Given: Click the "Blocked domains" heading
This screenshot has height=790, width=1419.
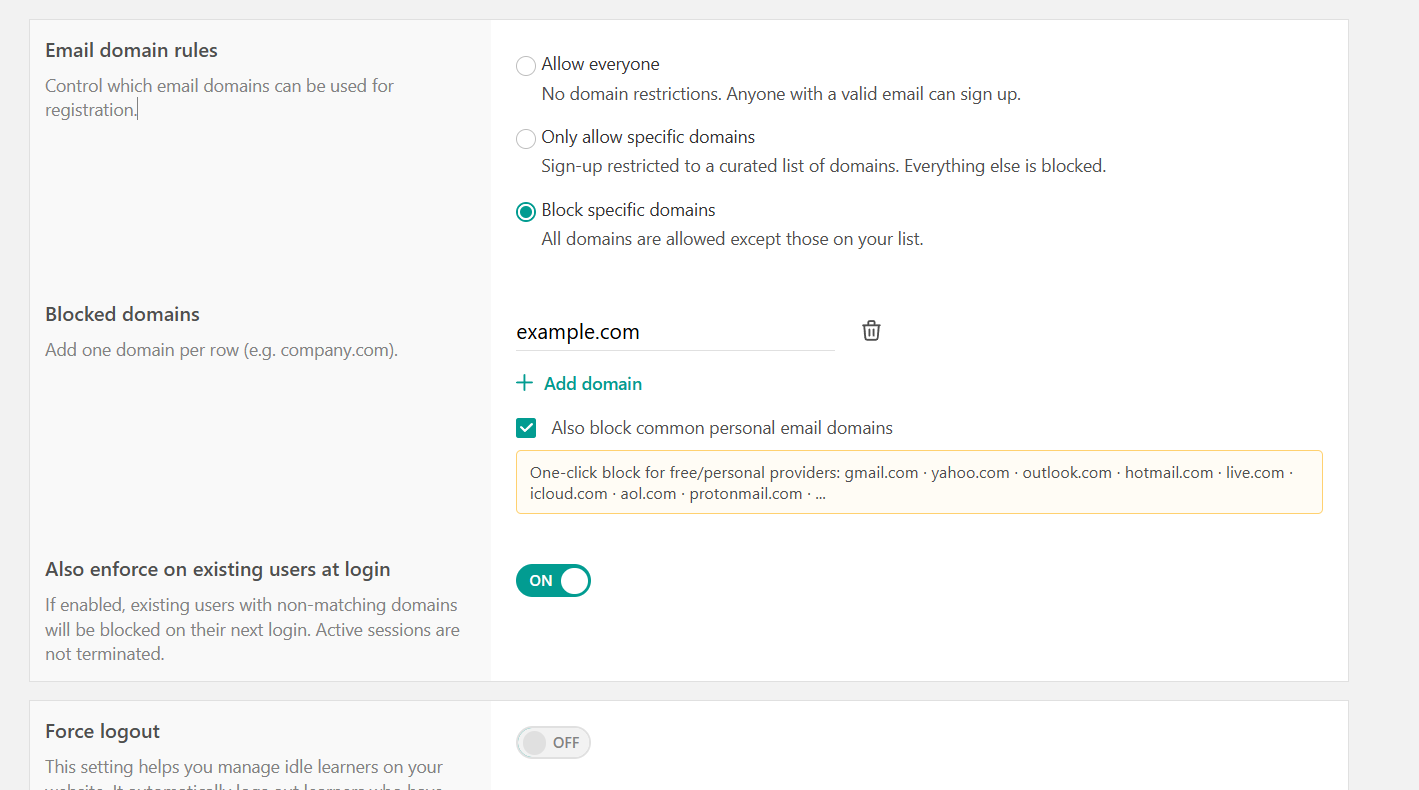Looking at the screenshot, I should [x=122, y=314].
